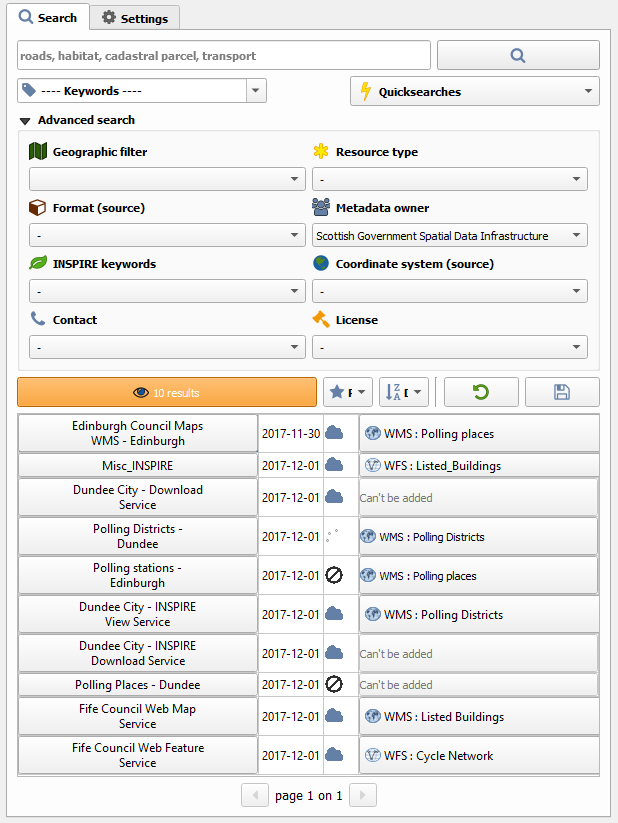The image size is (618, 823).
Task: Click cloud icon in Edinburgh Council Maps row
Action: (334, 433)
